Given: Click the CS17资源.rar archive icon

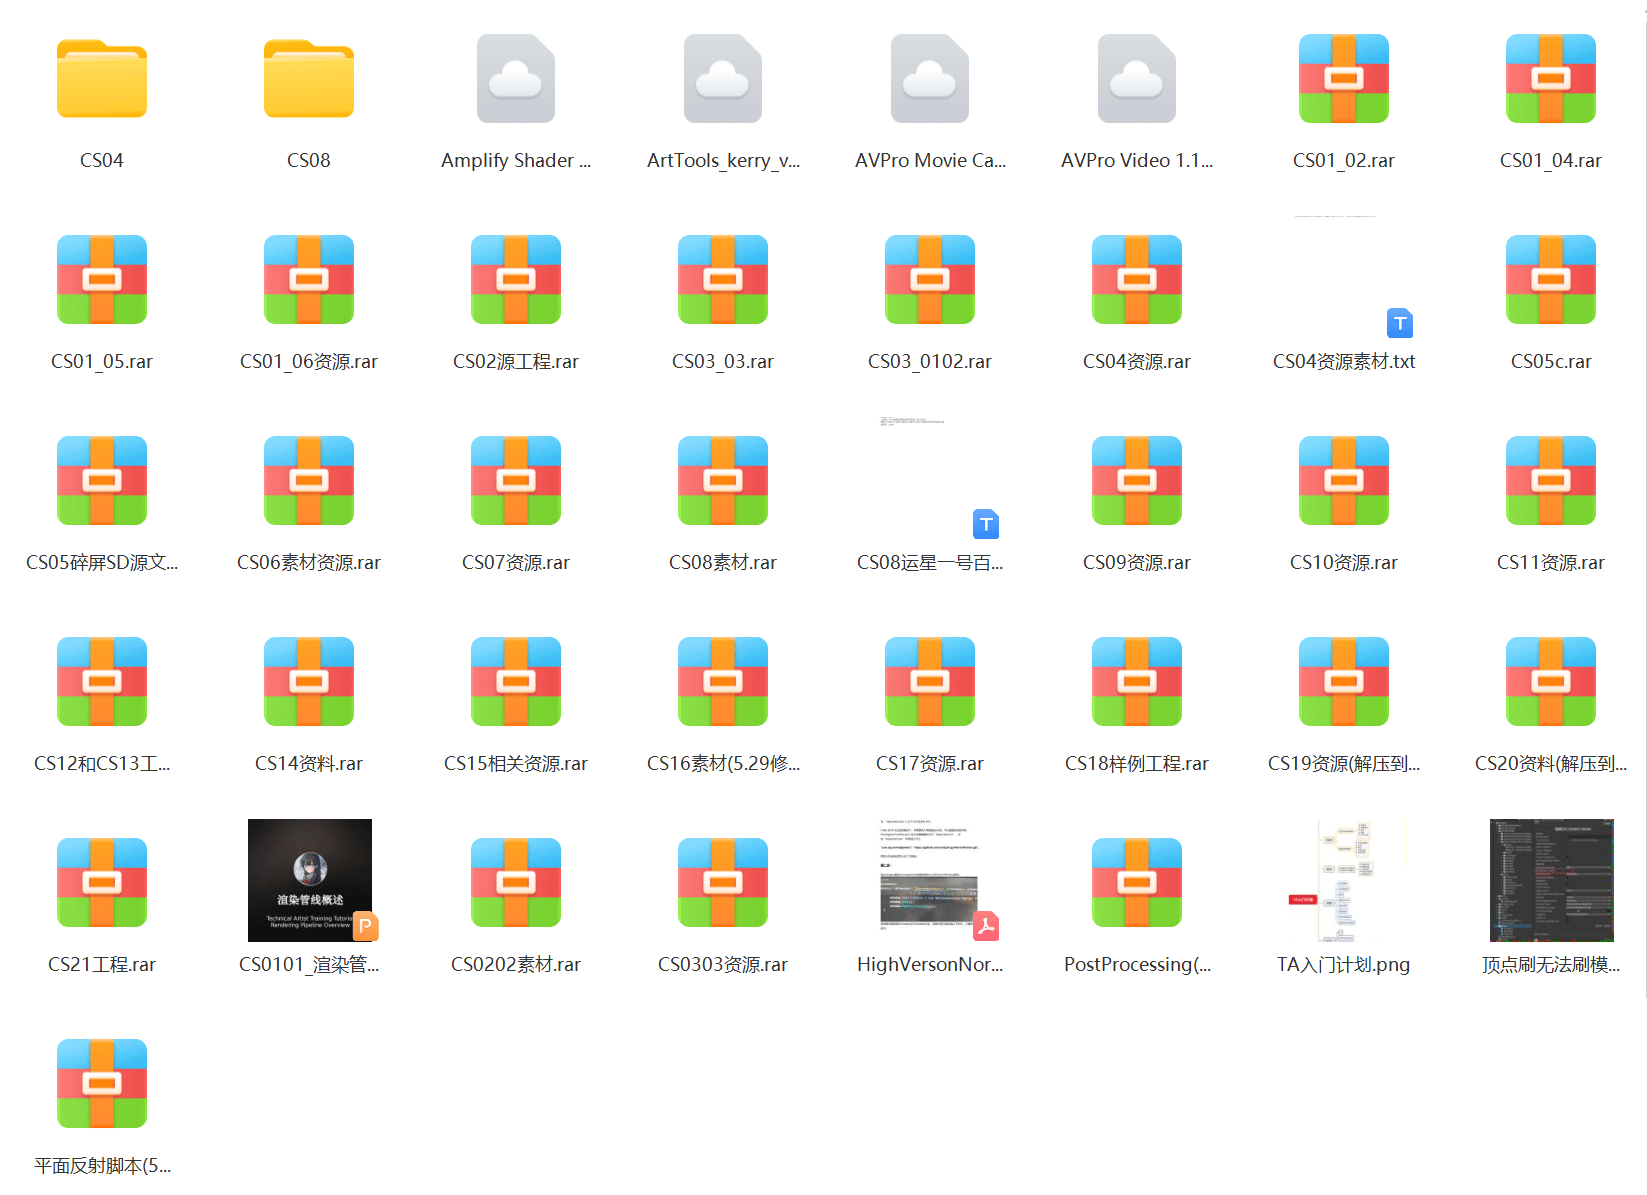Looking at the screenshot, I should [929, 683].
